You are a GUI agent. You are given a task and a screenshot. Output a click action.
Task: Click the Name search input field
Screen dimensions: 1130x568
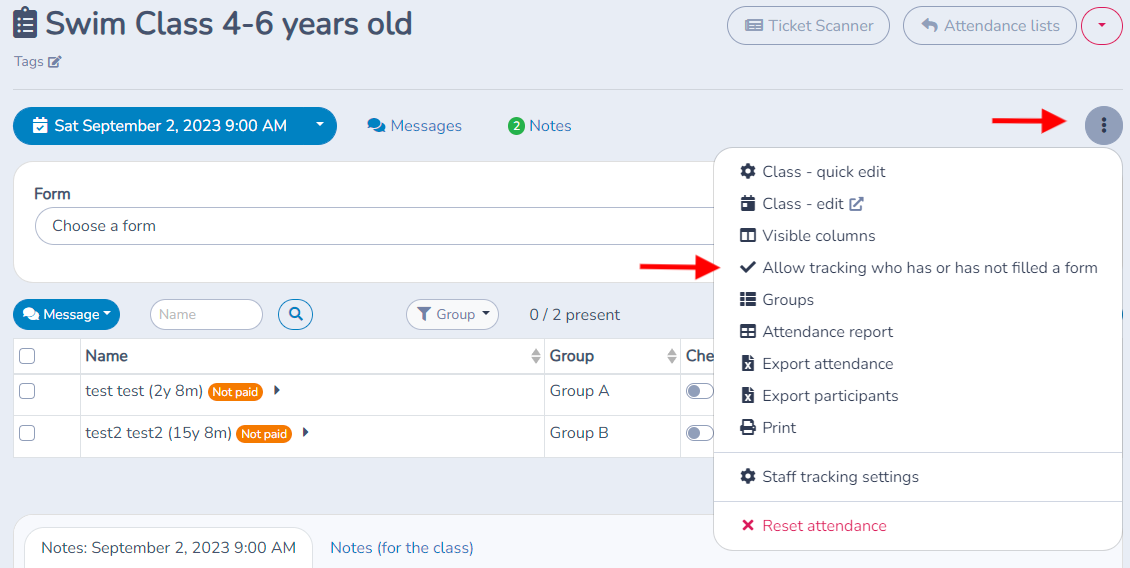click(x=206, y=314)
